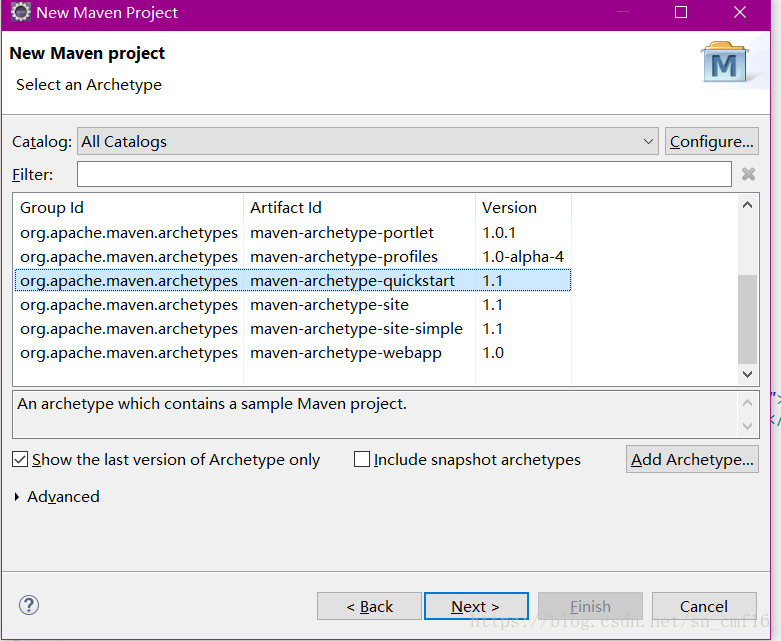Image resolution: width=781 pixels, height=641 pixels.
Task: Click the Eclipse gear icon in title bar
Action: point(20,12)
